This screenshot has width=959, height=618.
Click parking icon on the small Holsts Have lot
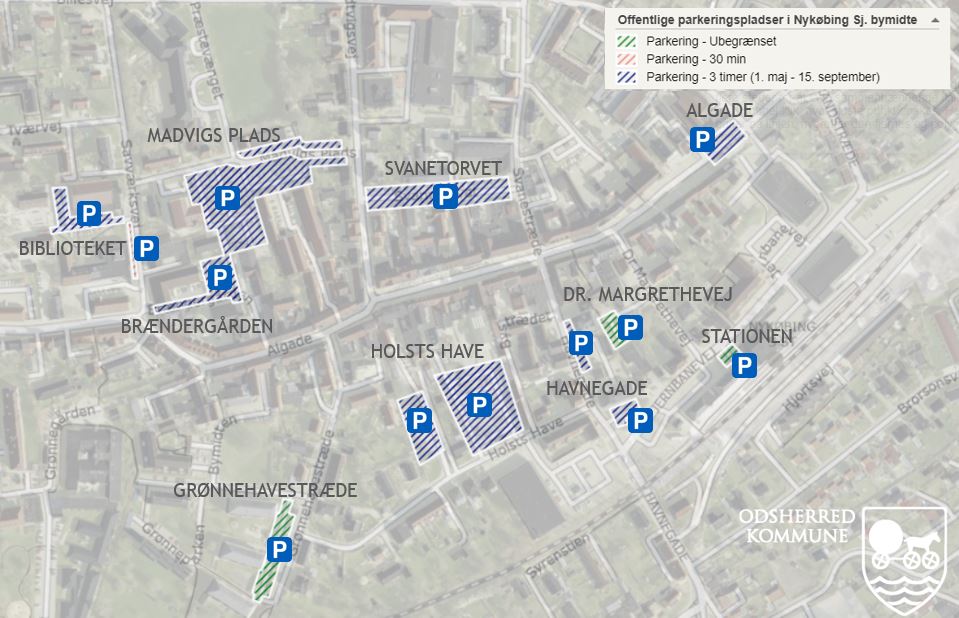pos(420,420)
